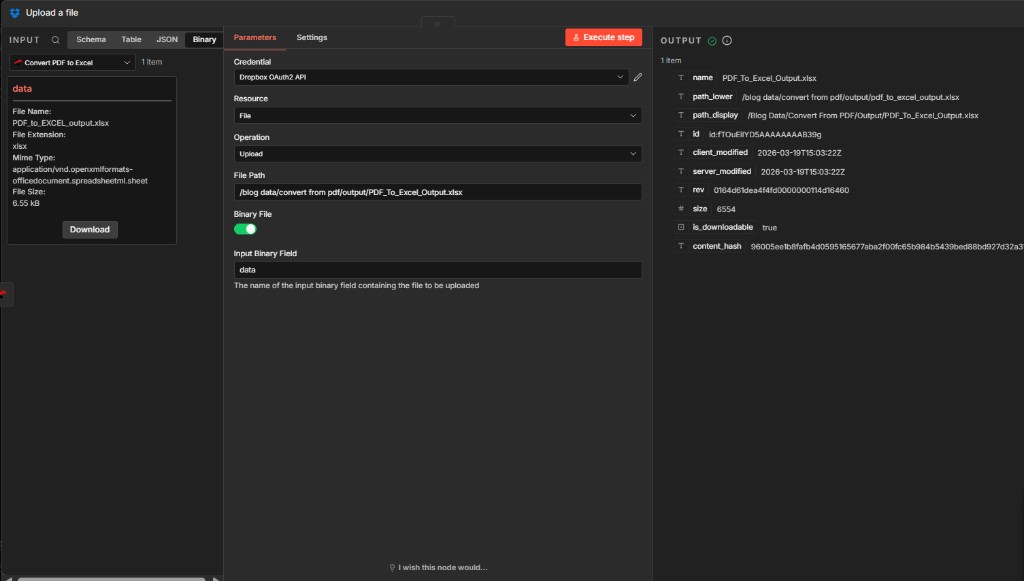The height and width of the screenshot is (581, 1024).
Task: Click the red icon on left edge
Action: tap(4, 293)
